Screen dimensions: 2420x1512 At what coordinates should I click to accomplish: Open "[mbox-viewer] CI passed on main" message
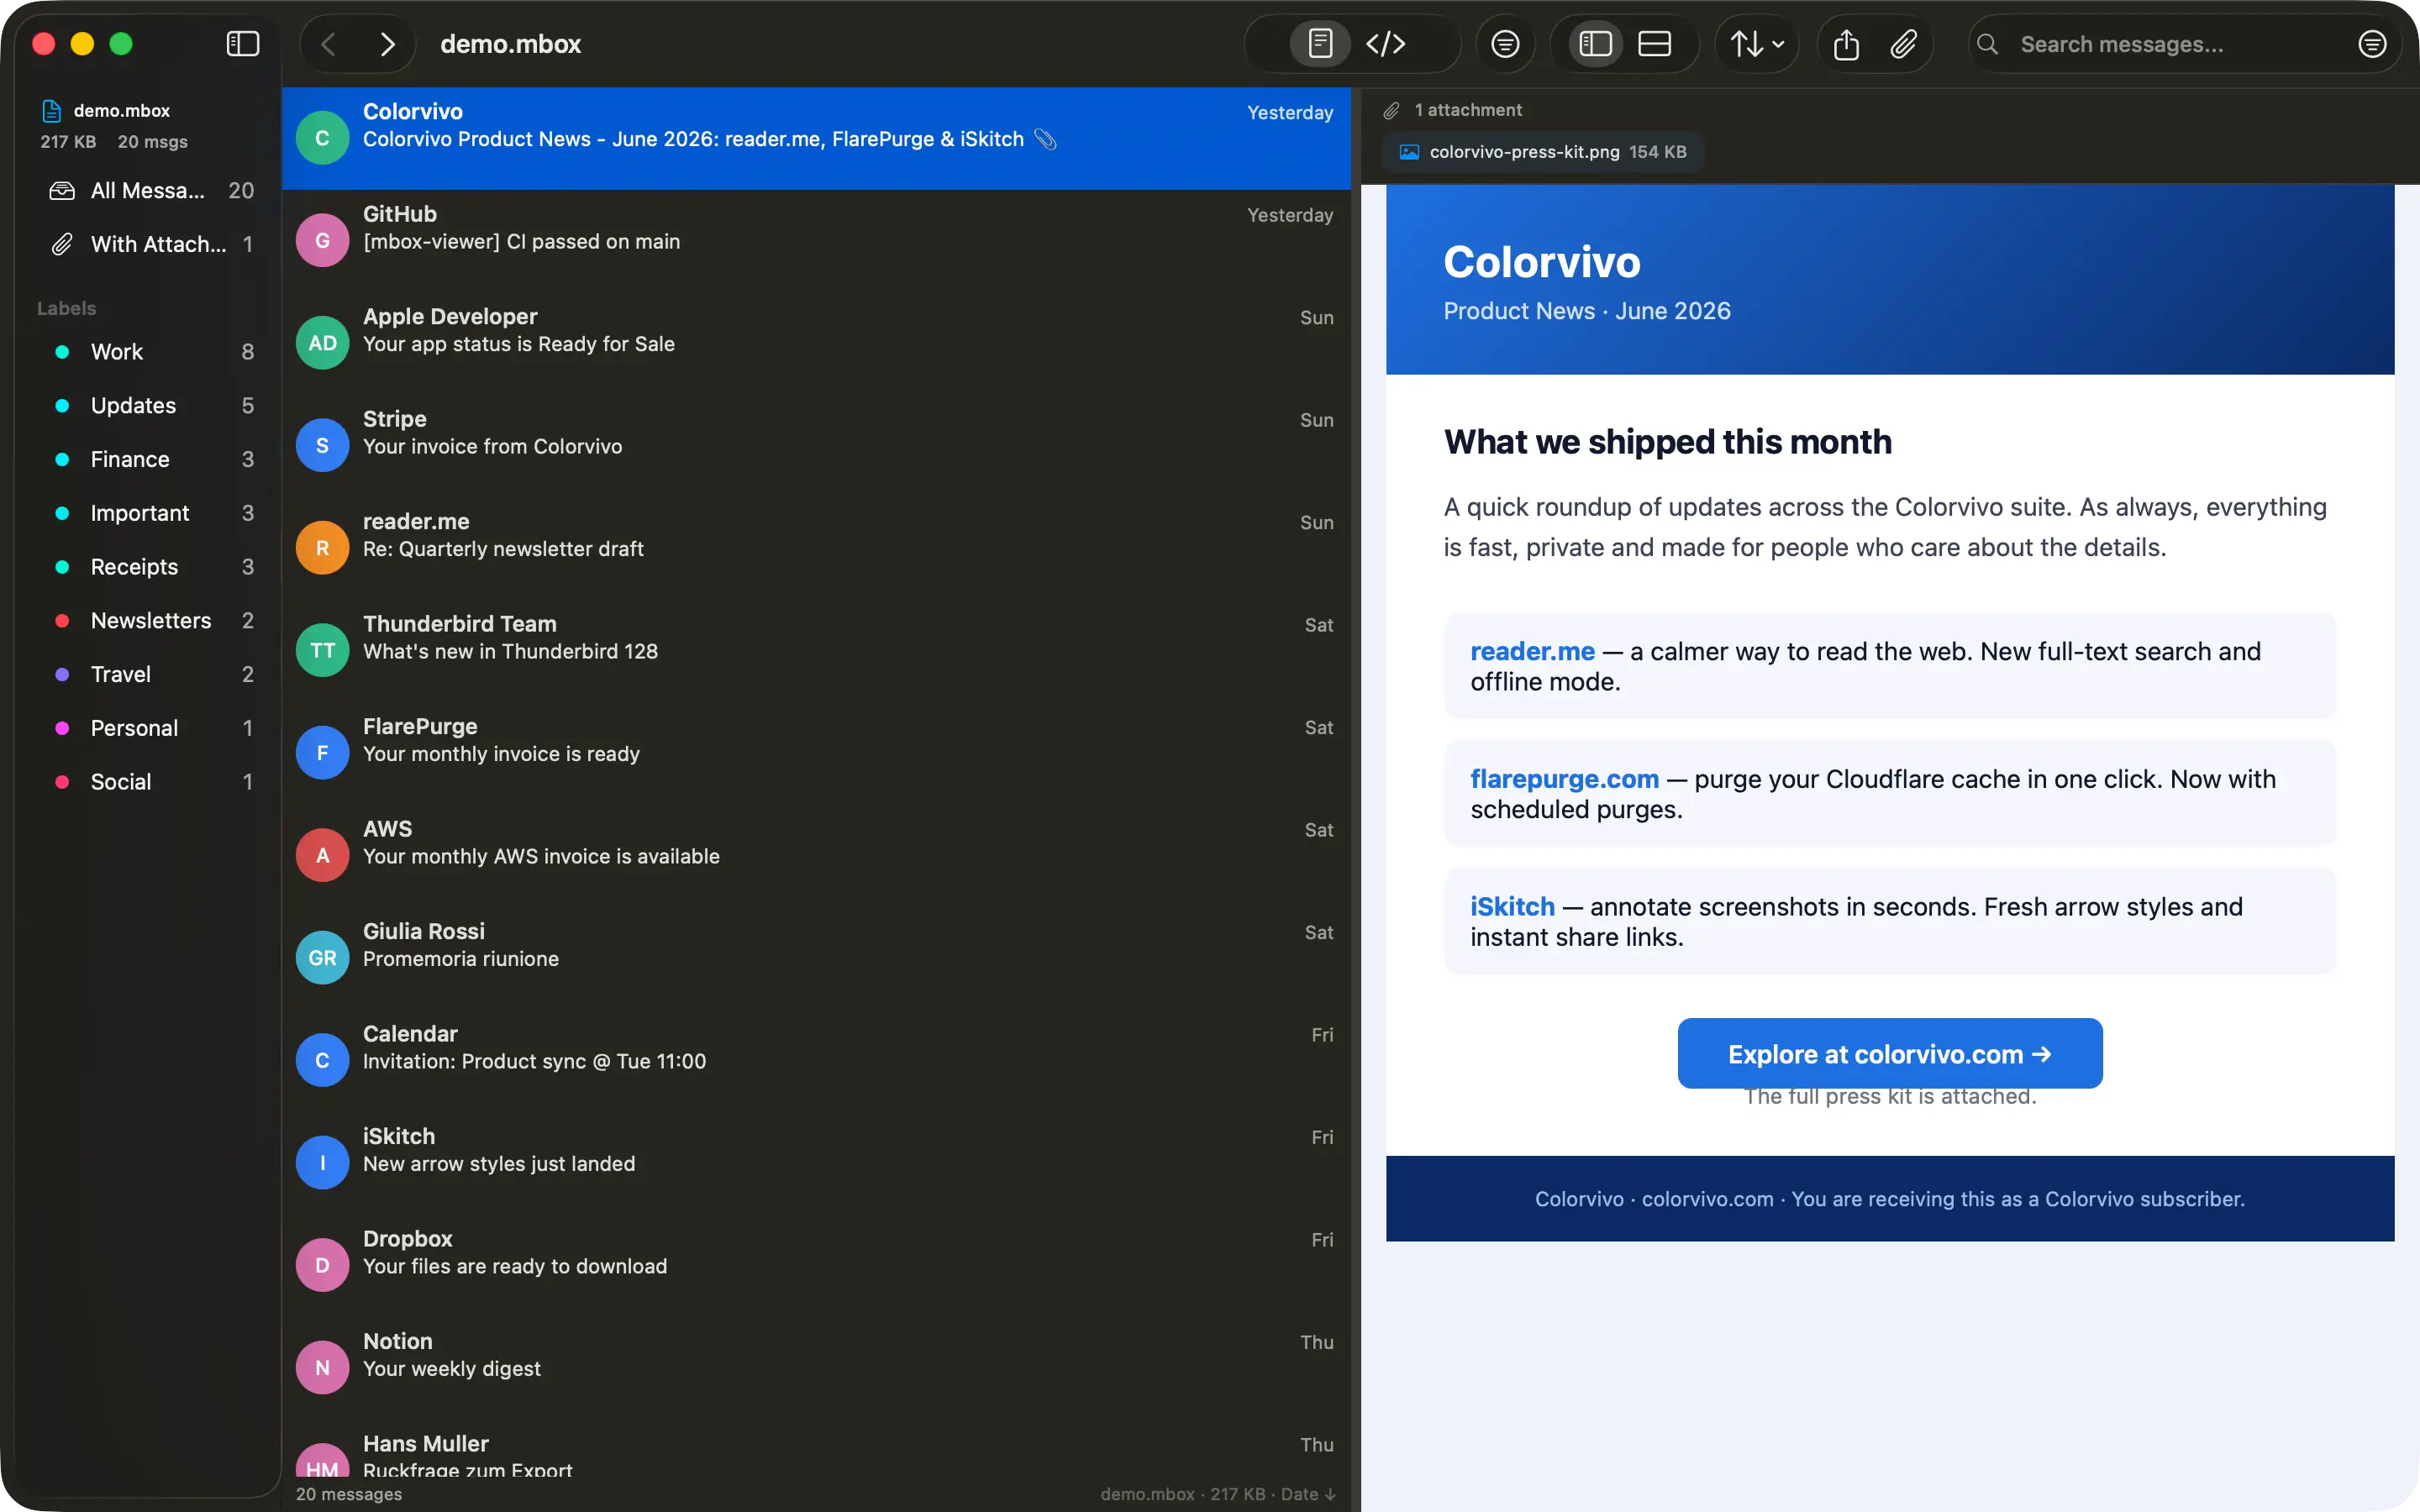click(x=816, y=240)
